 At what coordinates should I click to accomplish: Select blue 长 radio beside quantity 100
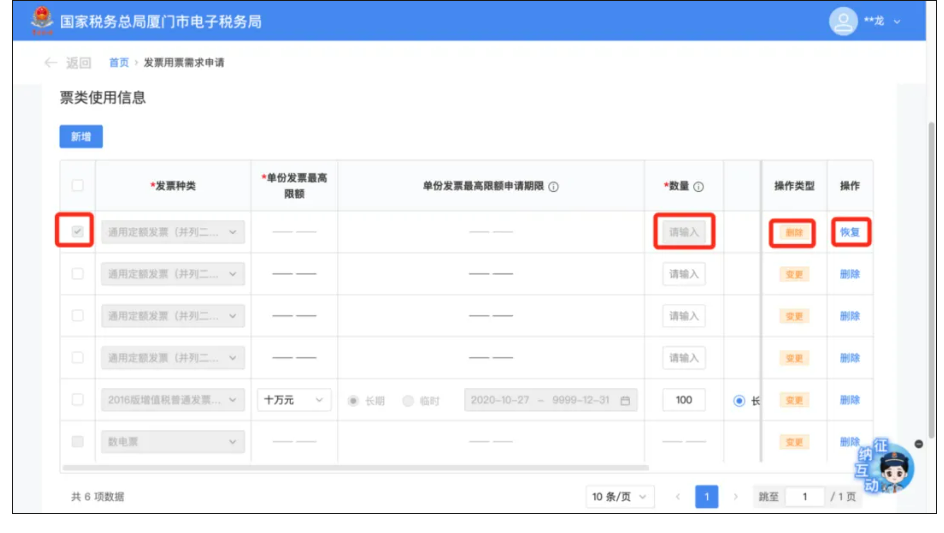739,401
